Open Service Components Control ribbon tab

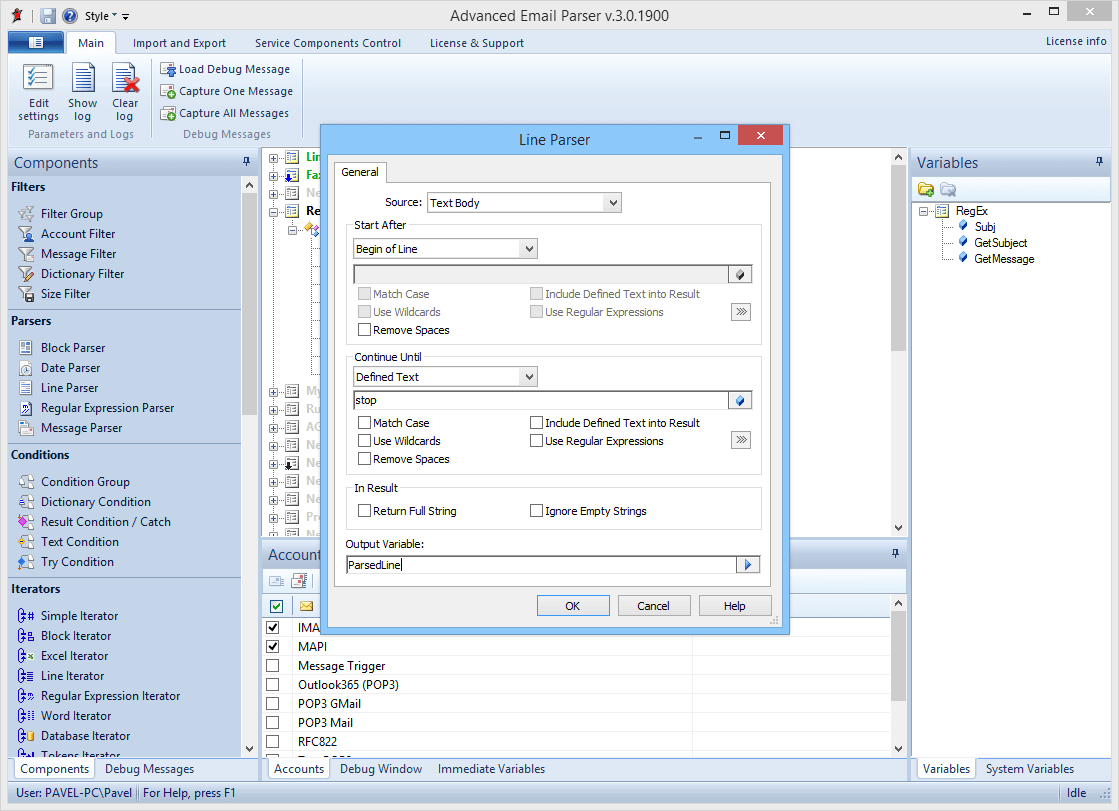(x=328, y=43)
